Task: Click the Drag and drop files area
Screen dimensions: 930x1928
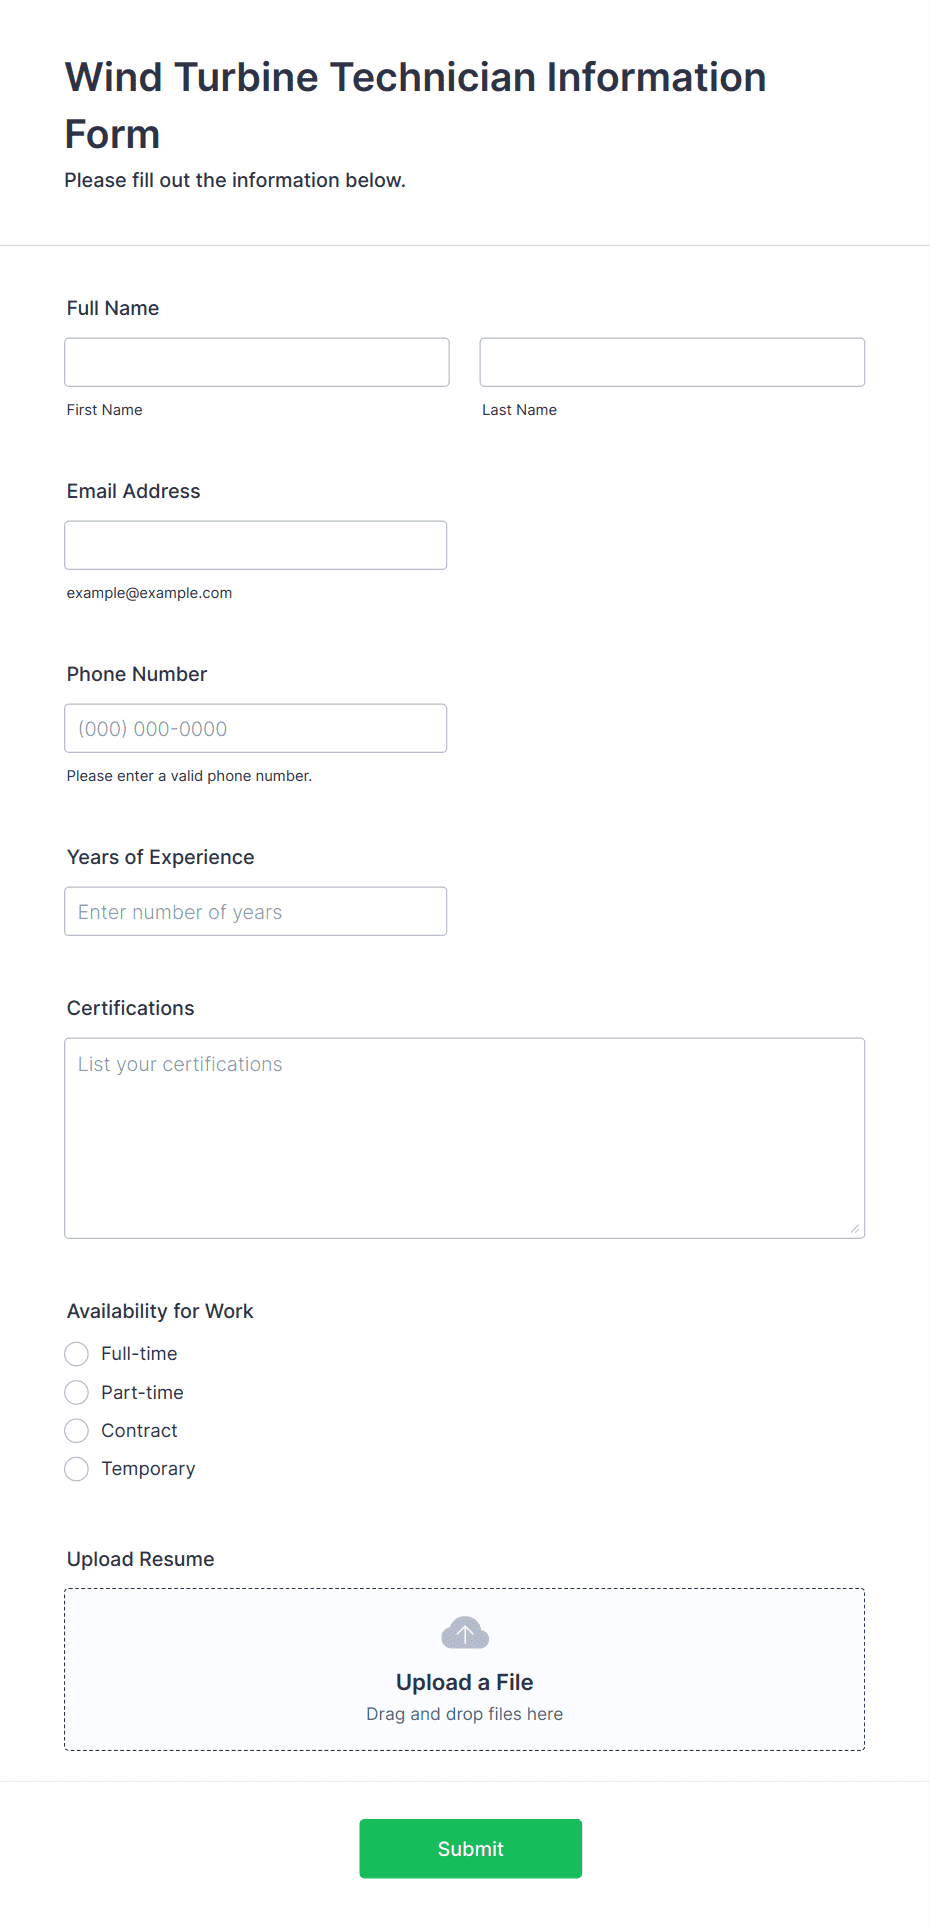Action: pos(465,1669)
